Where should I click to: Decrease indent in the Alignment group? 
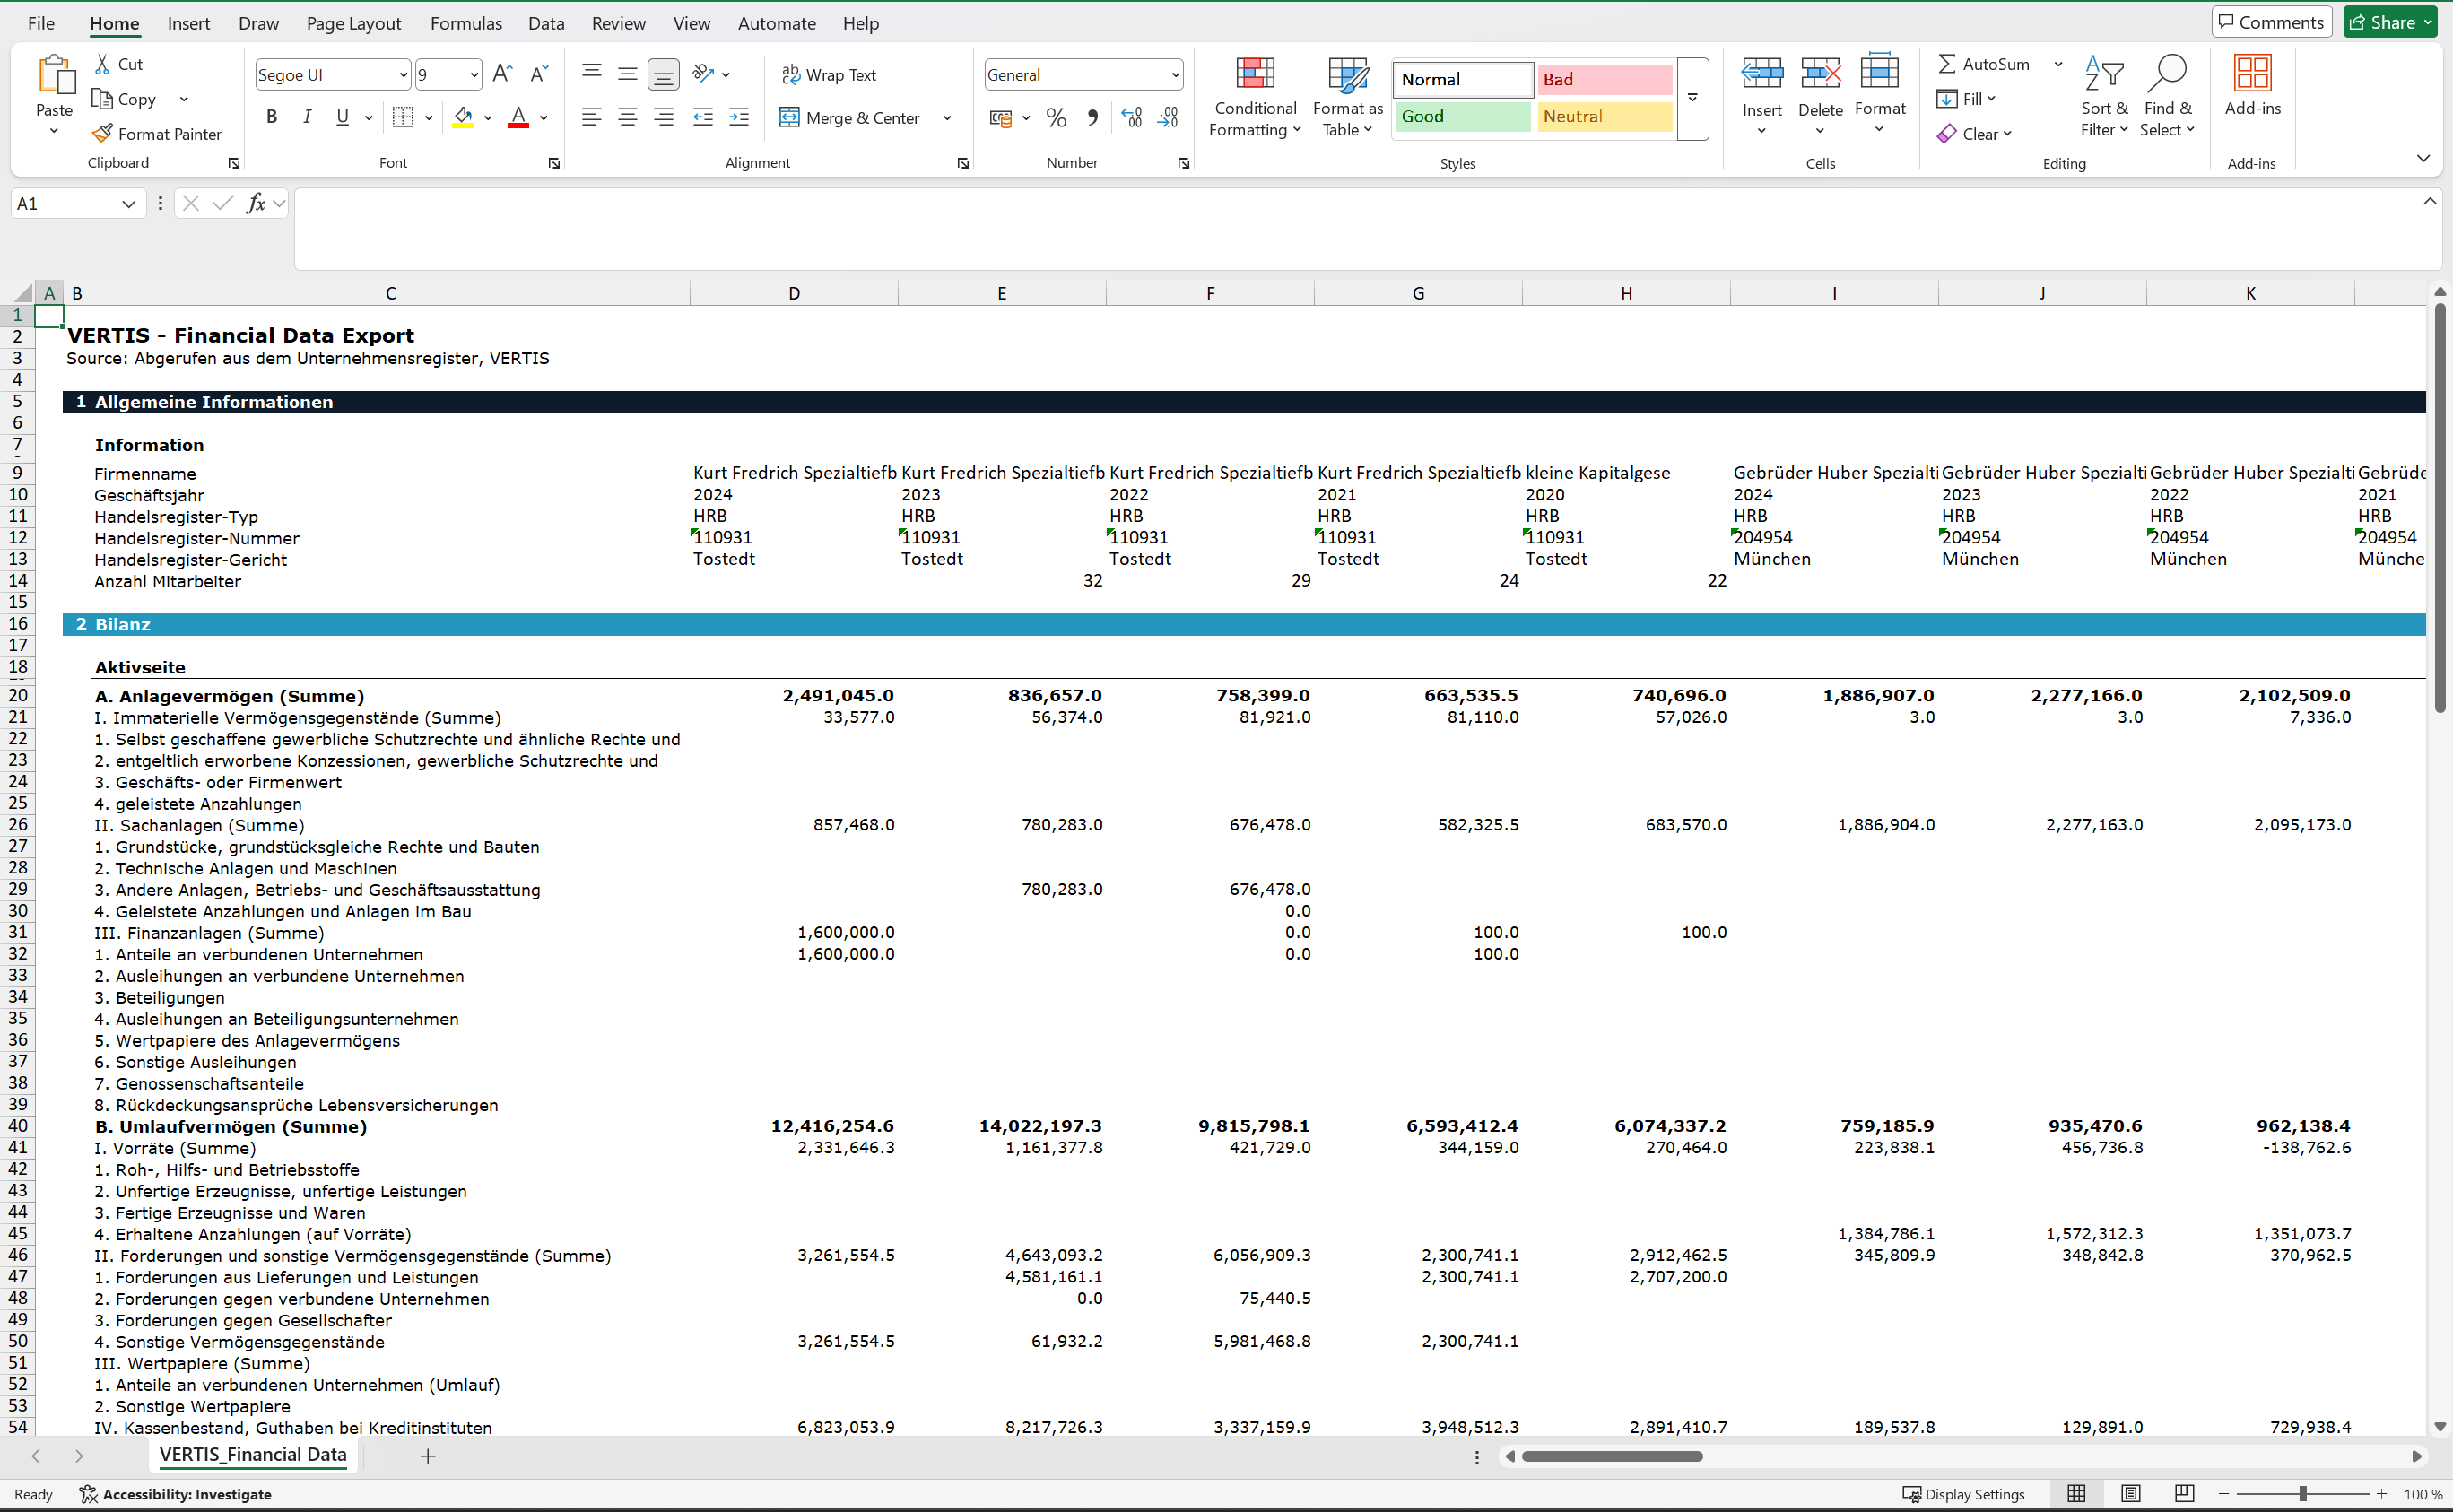[703, 118]
